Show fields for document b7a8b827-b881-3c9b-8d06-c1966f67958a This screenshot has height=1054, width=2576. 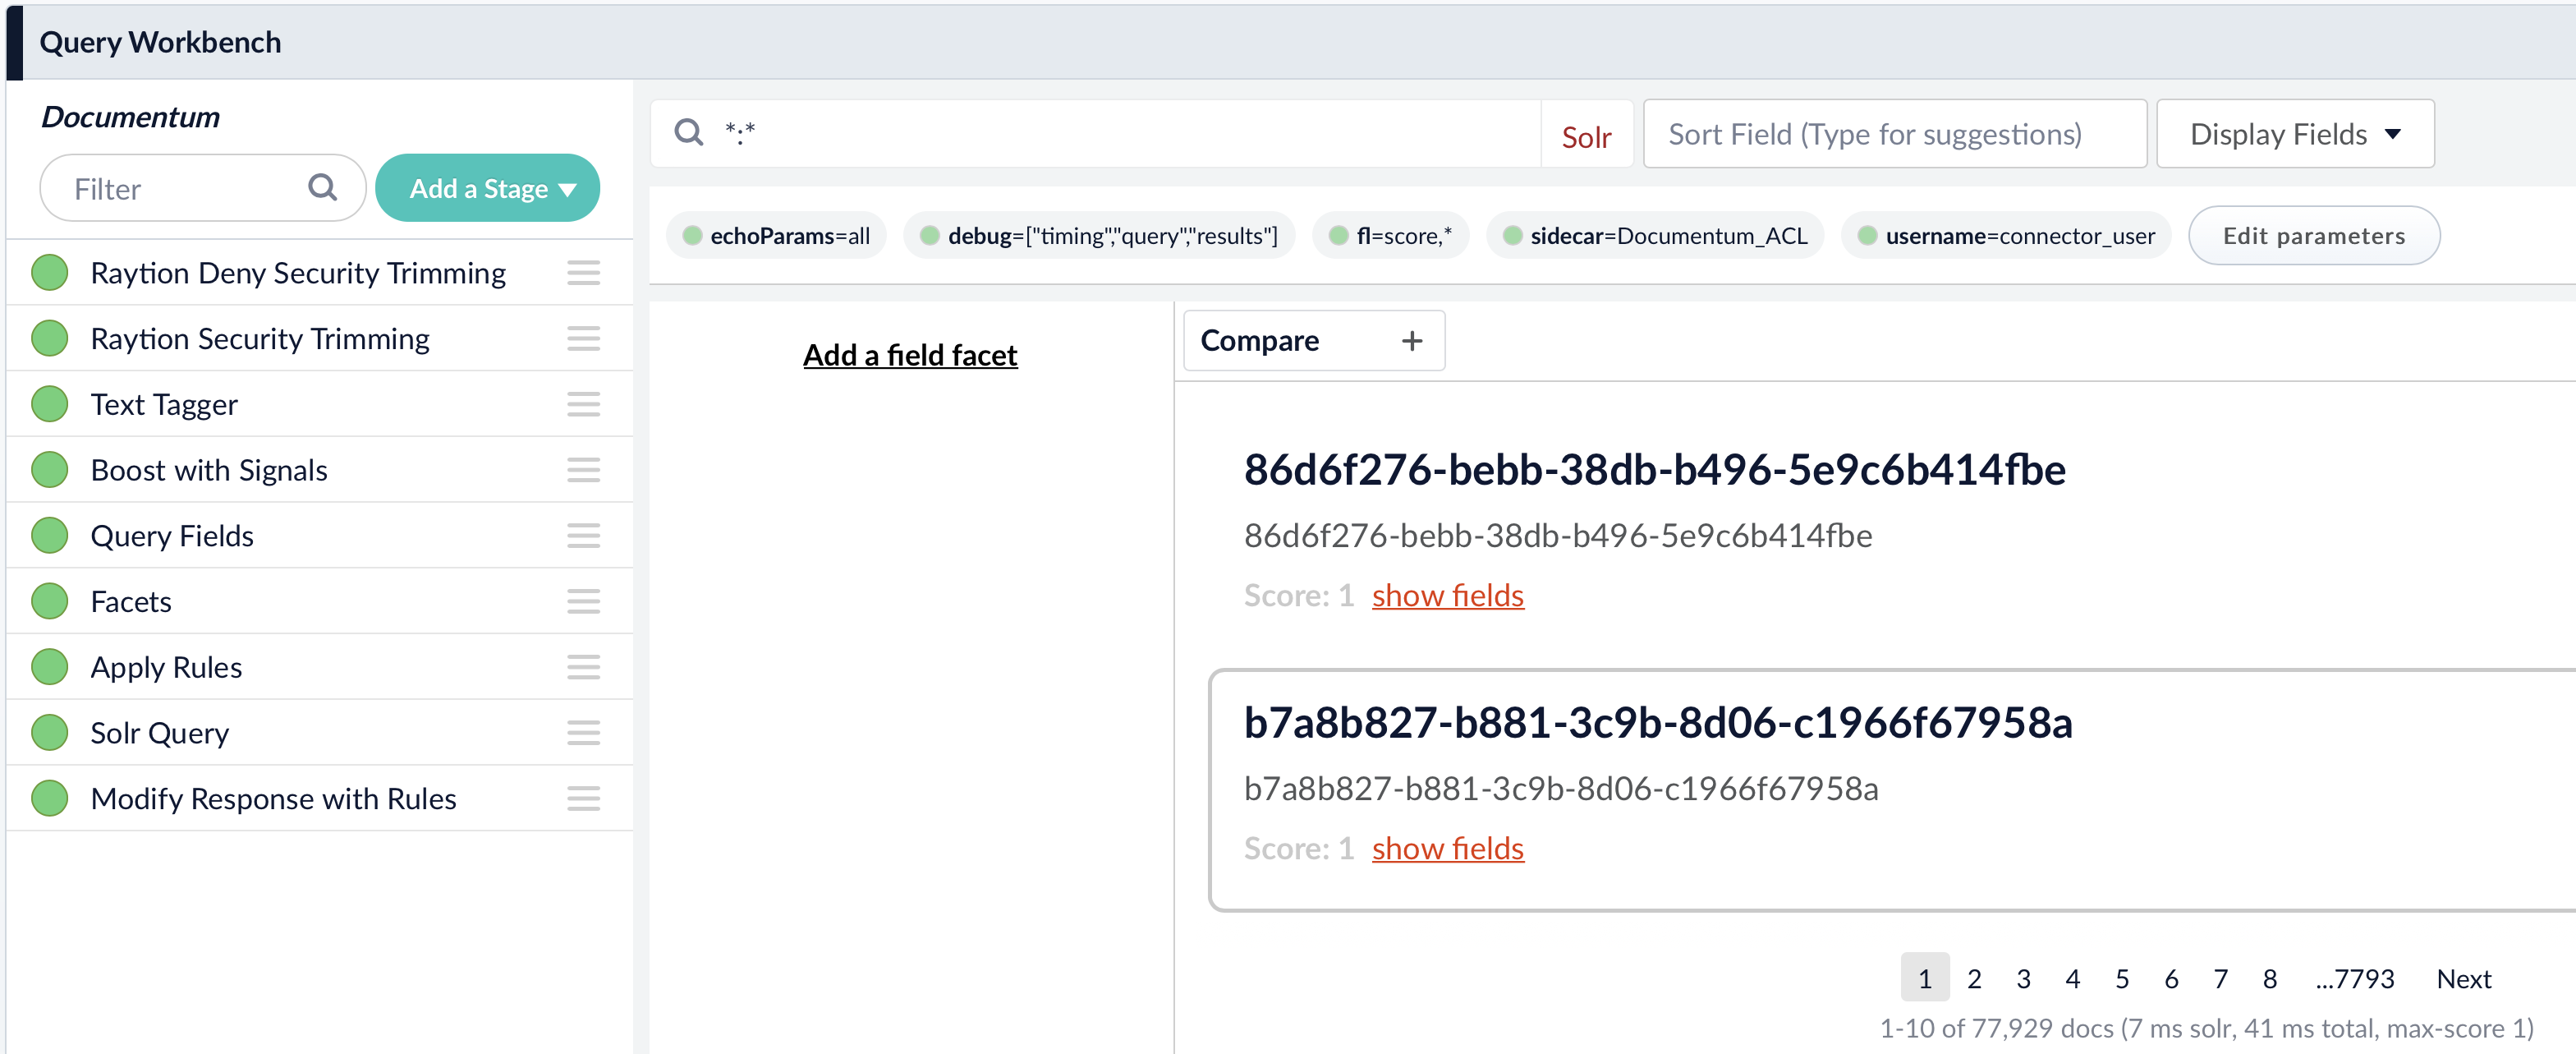[x=1447, y=847]
